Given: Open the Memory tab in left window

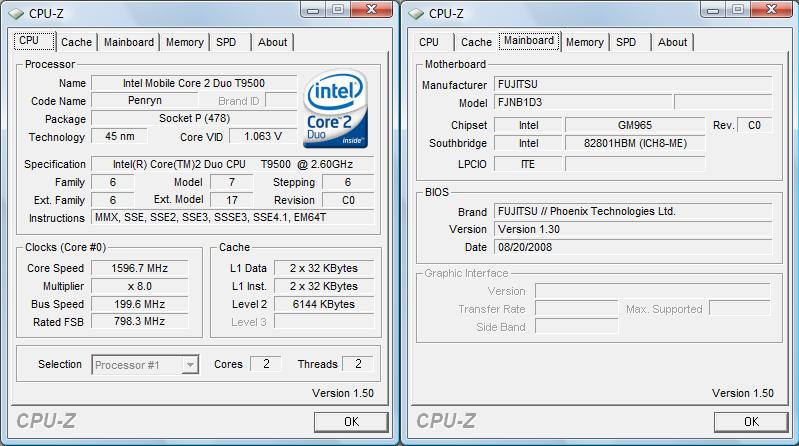Looking at the screenshot, I should click(x=184, y=42).
